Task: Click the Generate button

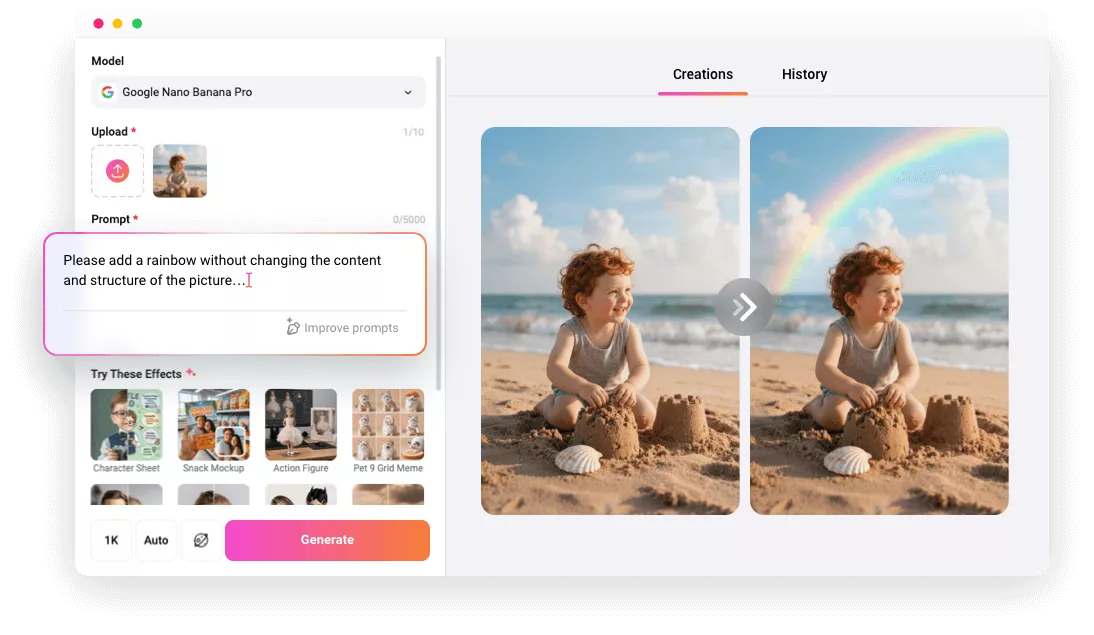Action: [327, 540]
